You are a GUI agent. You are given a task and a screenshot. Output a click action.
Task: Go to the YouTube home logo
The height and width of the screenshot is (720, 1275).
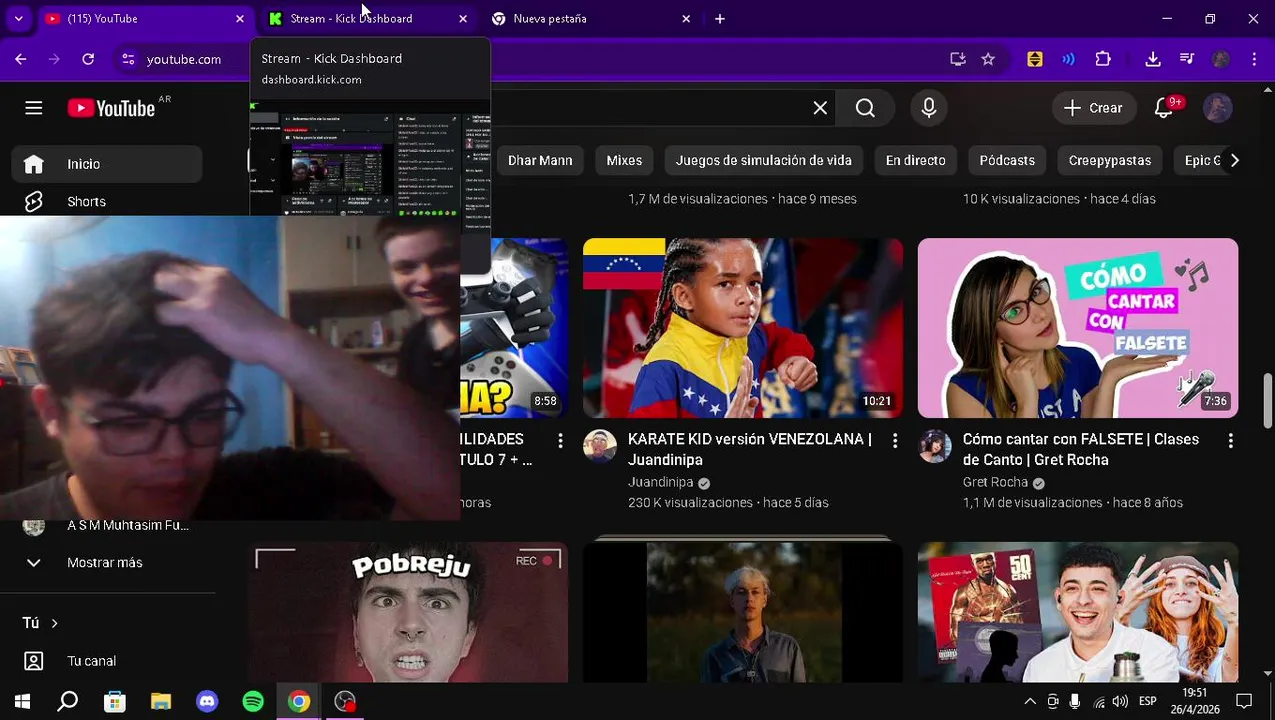111,108
